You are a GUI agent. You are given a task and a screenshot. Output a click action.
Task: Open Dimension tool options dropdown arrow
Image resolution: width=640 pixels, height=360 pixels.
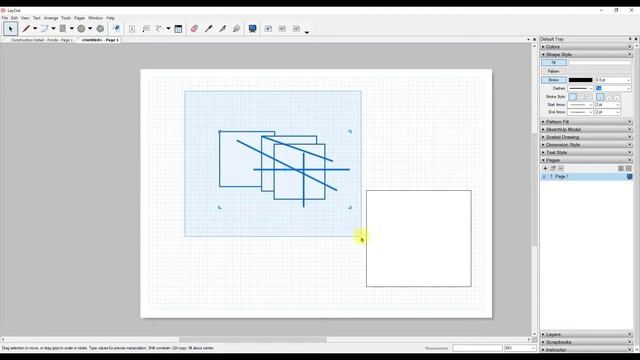tap(168, 29)
